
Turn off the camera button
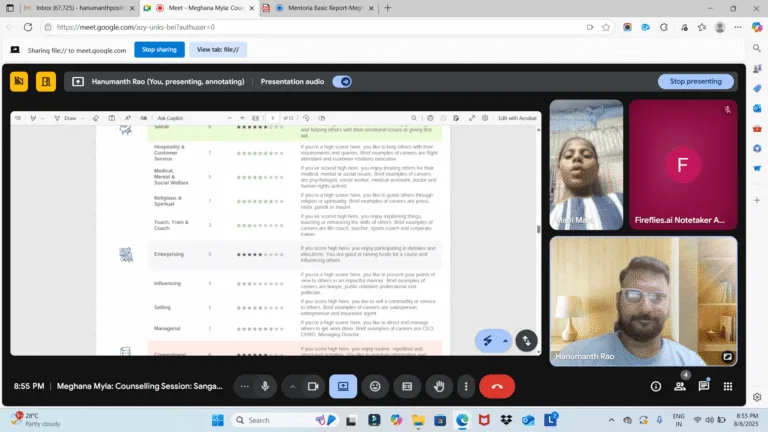313,386
